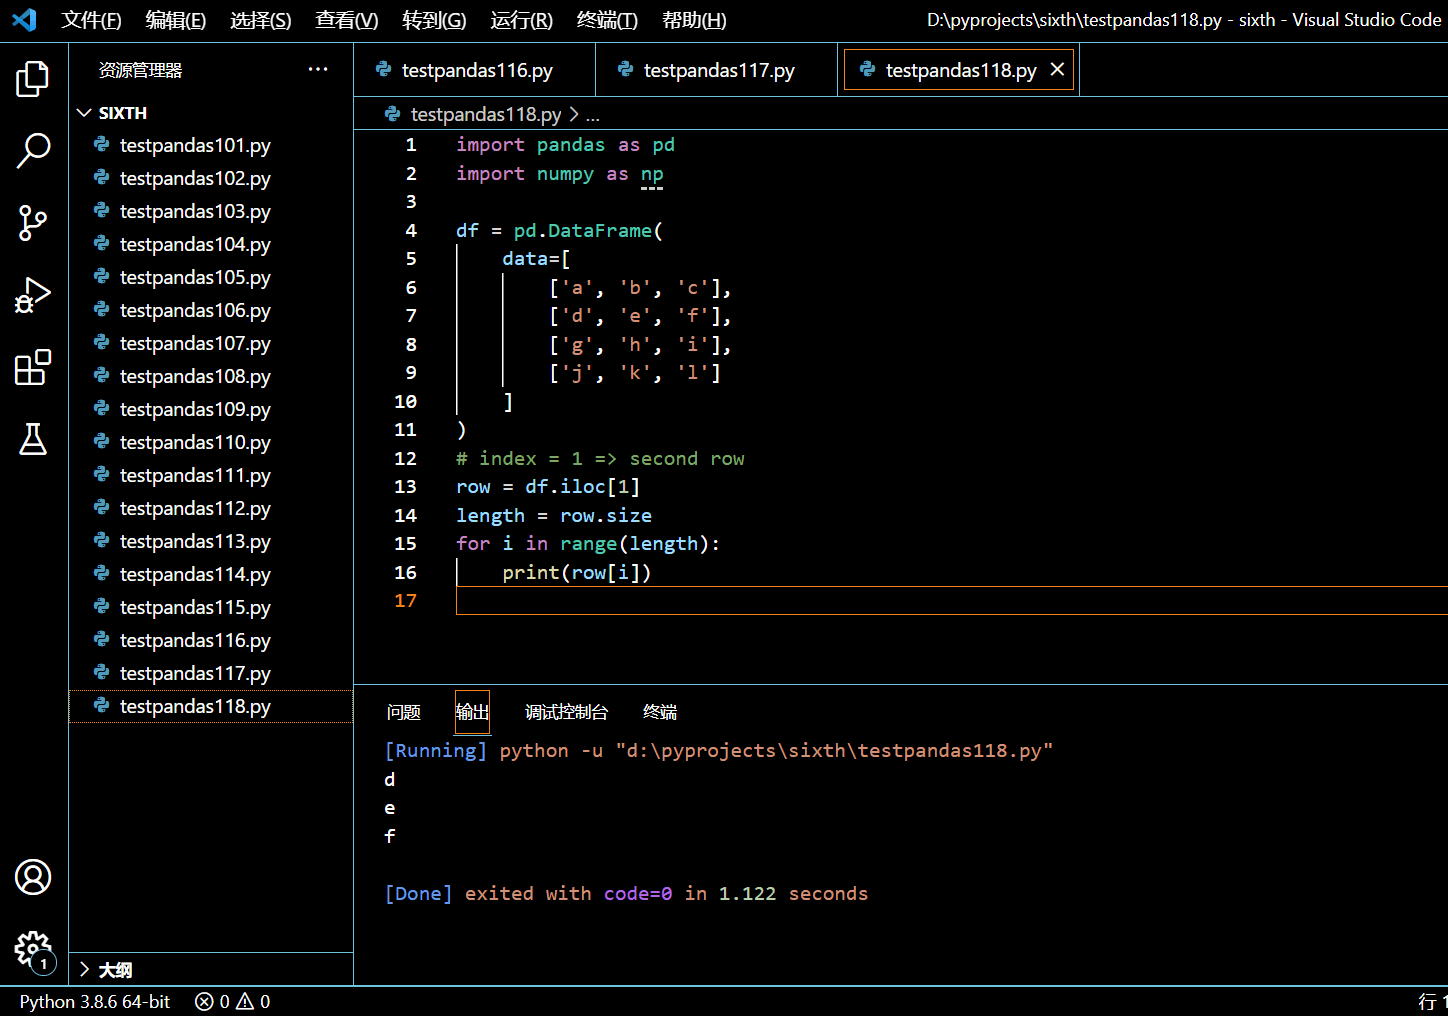Image resolution: width=1448 pixels, height=1016 pixels.
Task: Click Python 3.8.6 64-bit interpreter selector
Action: tap(95, 1001)
